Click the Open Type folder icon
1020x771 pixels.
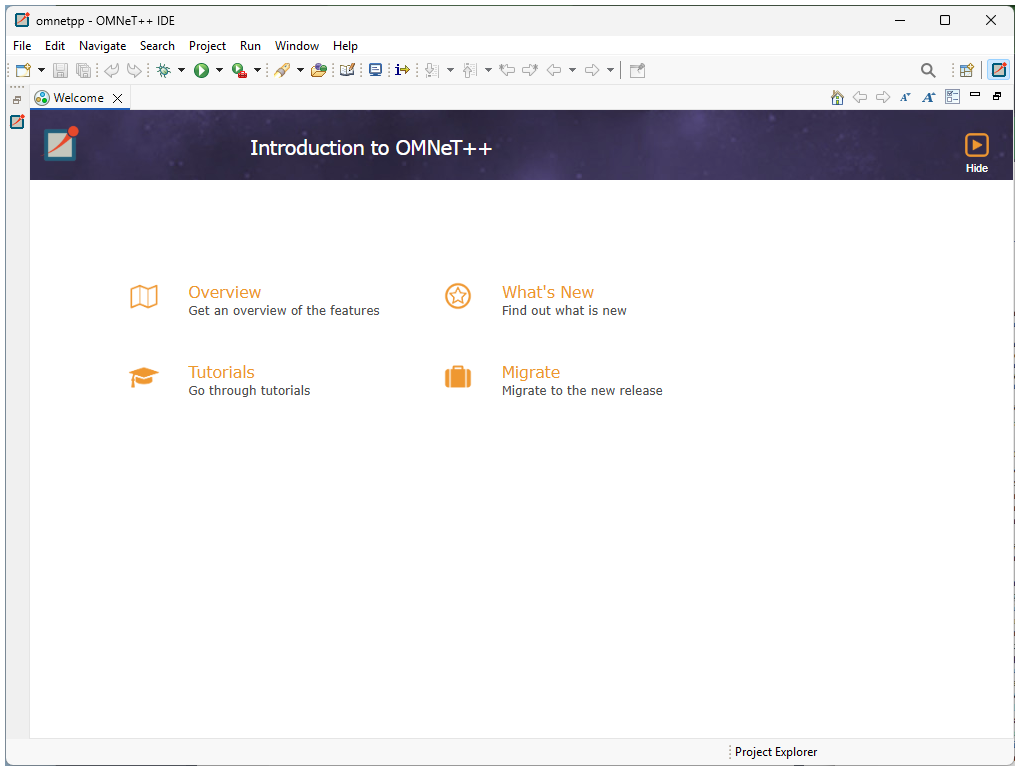319,70
